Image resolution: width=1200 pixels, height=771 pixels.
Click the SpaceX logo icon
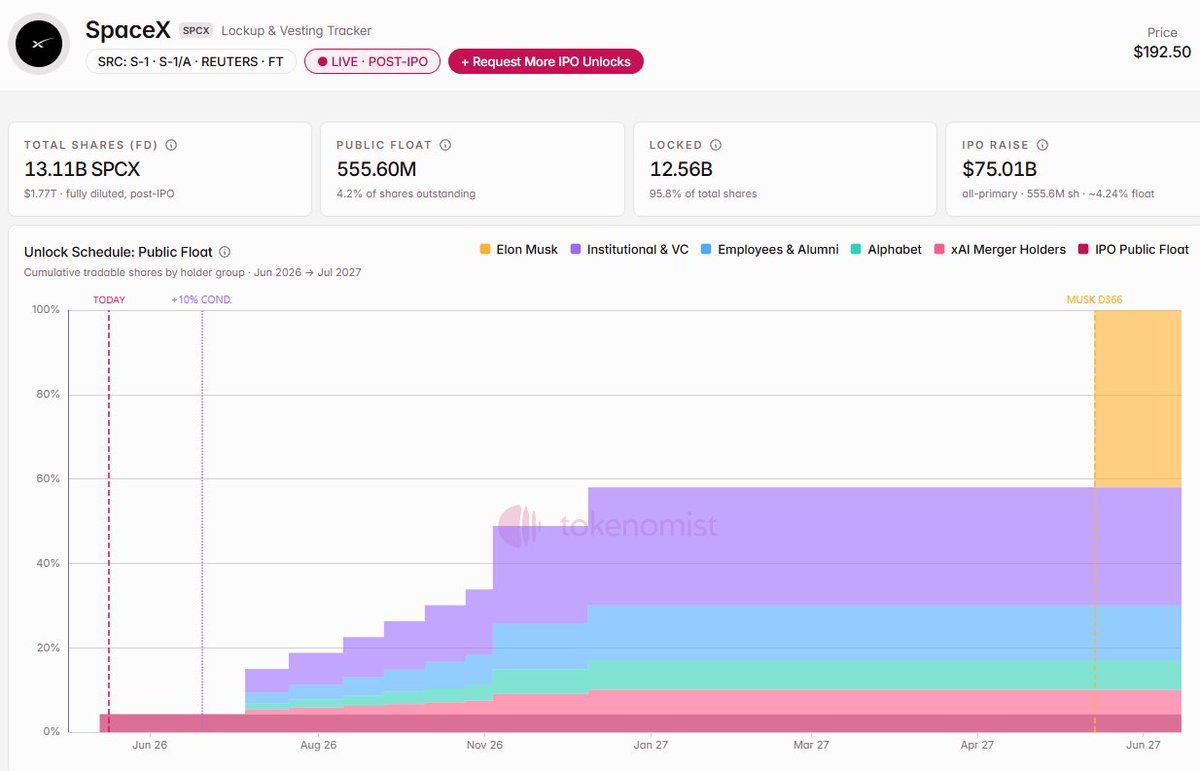pyautogui.click(x=39, y=44)
